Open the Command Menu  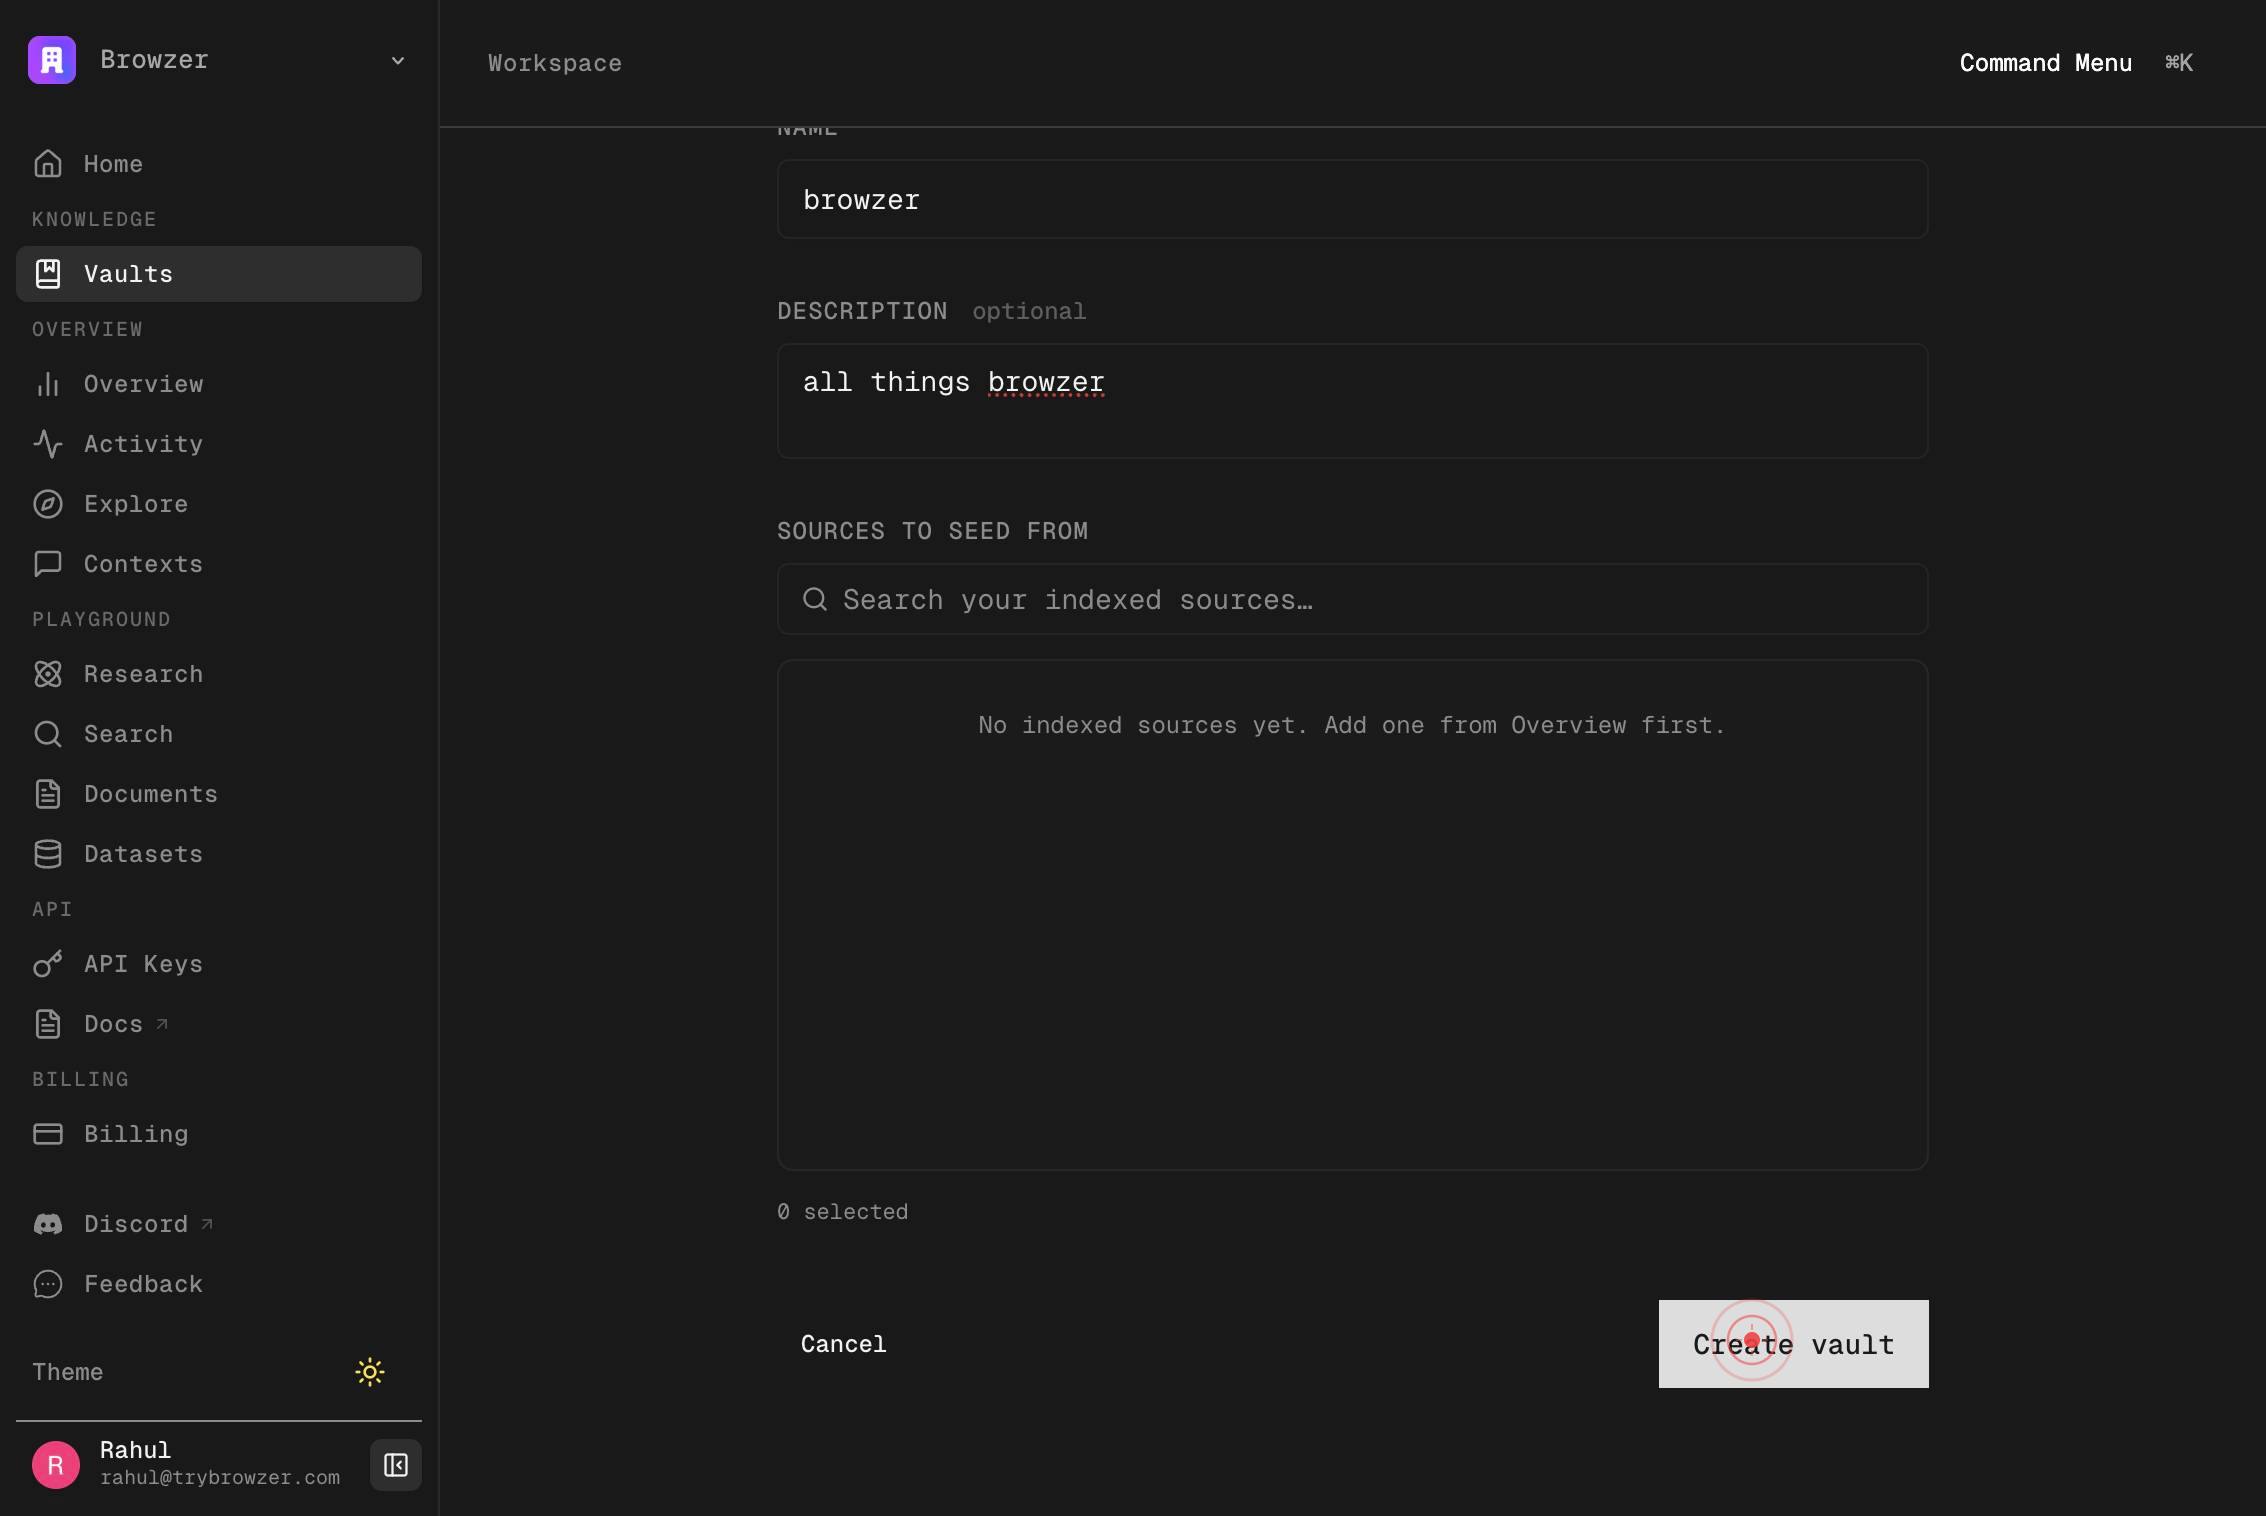coord(2046,63)
